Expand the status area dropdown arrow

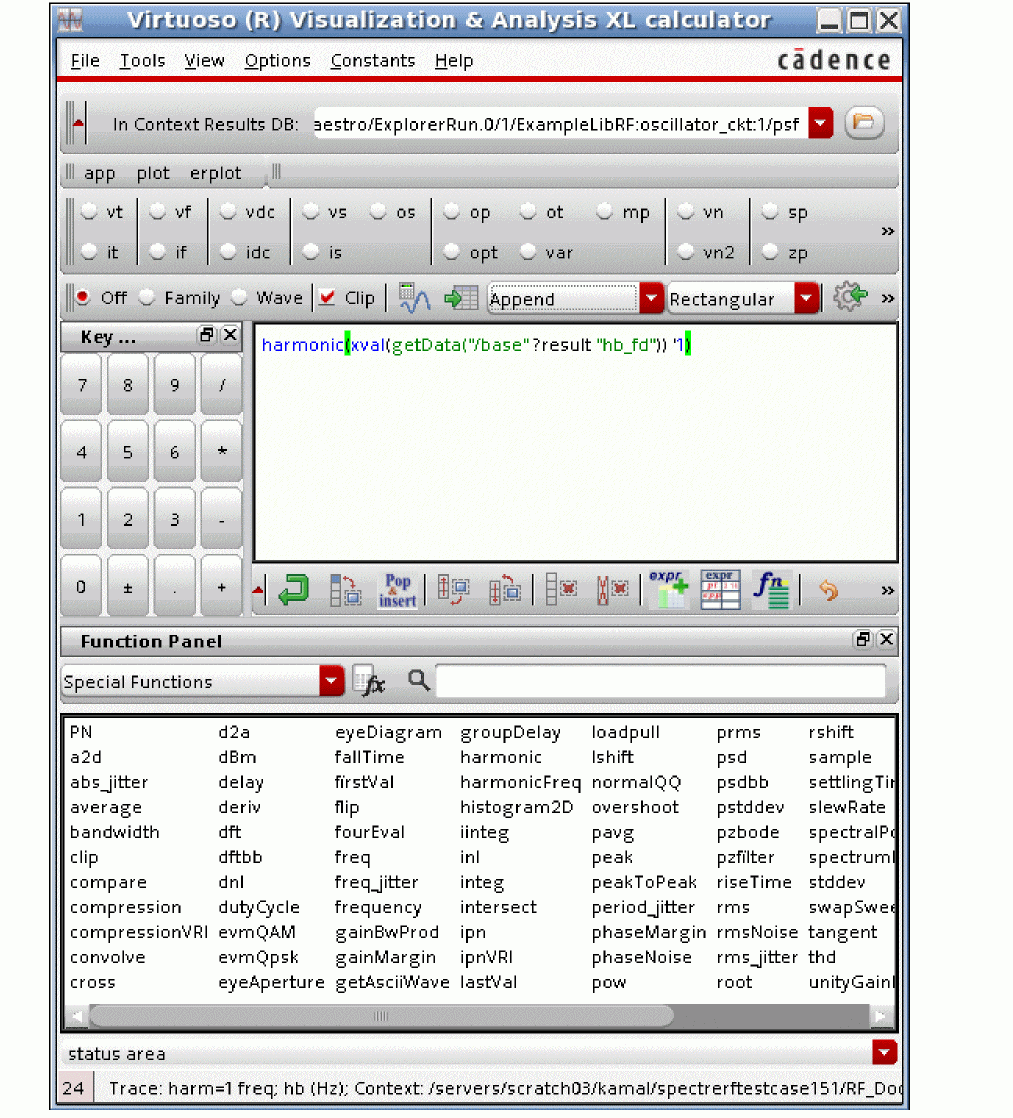point(884,1052)
